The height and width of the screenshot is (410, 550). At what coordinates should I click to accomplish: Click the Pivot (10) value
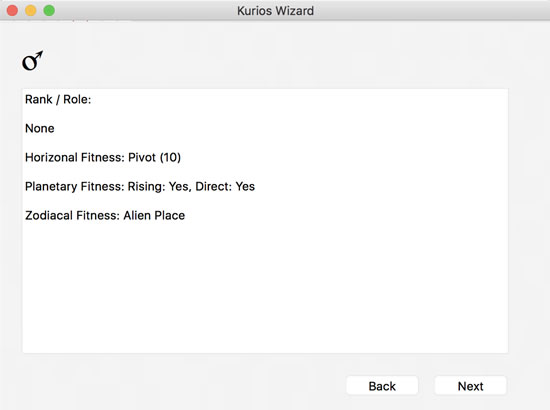pos(155,157)
